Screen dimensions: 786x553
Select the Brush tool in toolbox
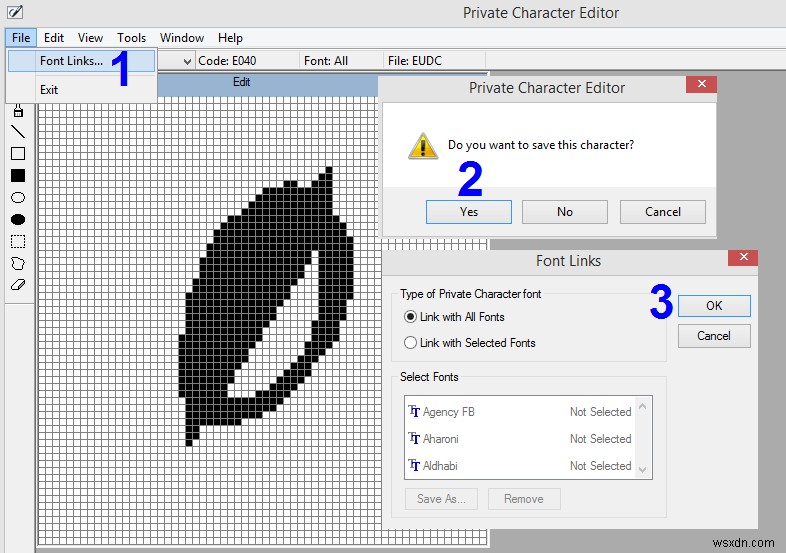click(18, 111)
